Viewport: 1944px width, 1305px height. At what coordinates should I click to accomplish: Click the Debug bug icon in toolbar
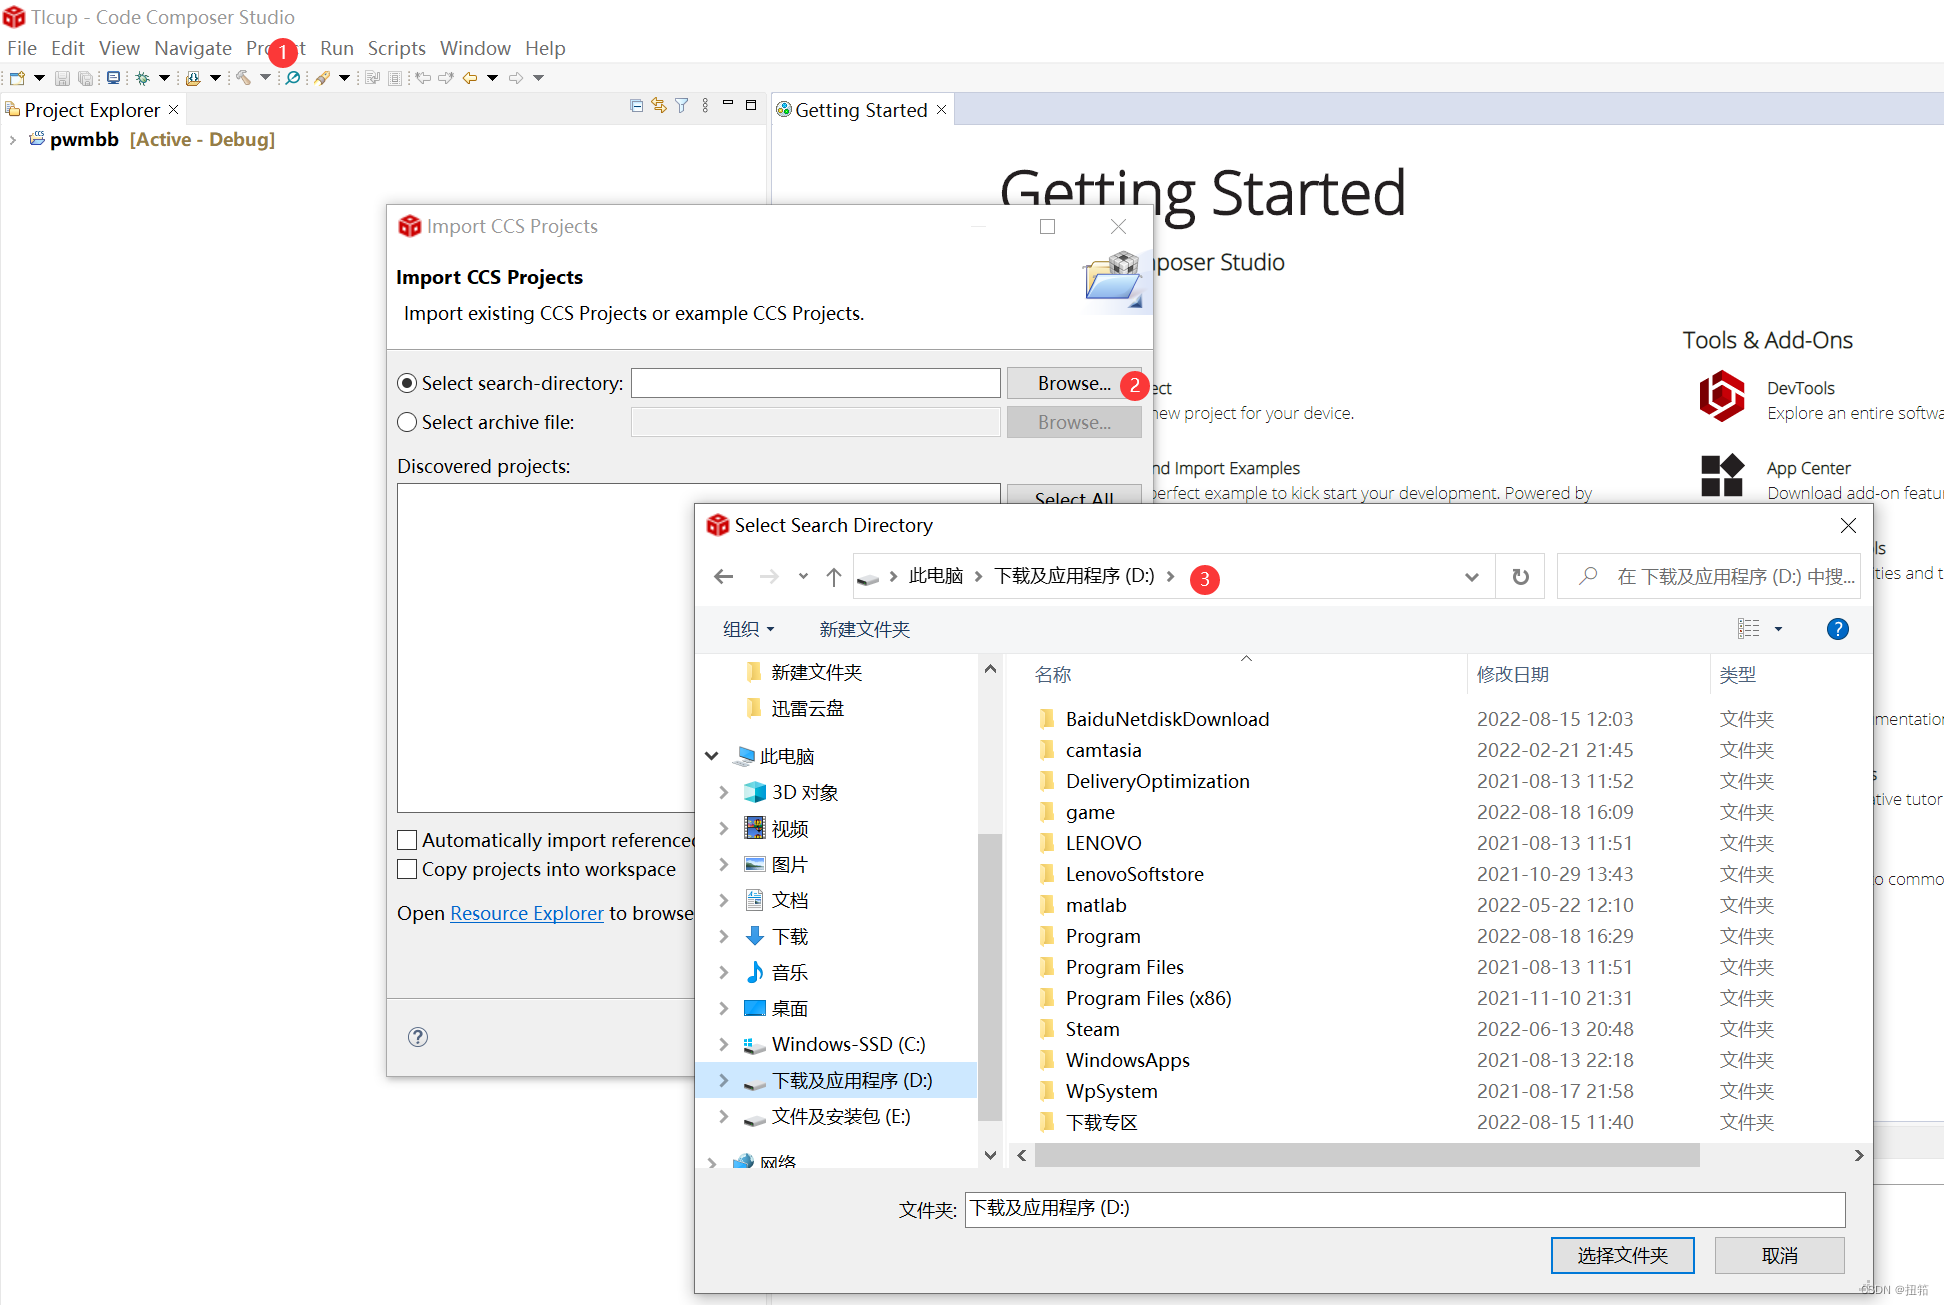point(143,78)
